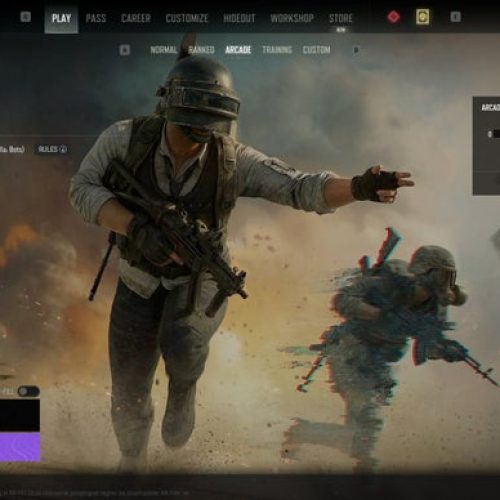Click the gray square icon right of yellow icon

click(x=456, y=17)
